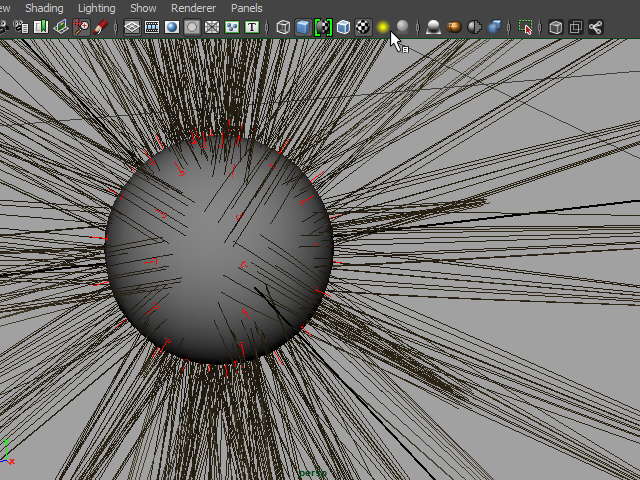Click the XYZ axis indicator

coord(7,452)
